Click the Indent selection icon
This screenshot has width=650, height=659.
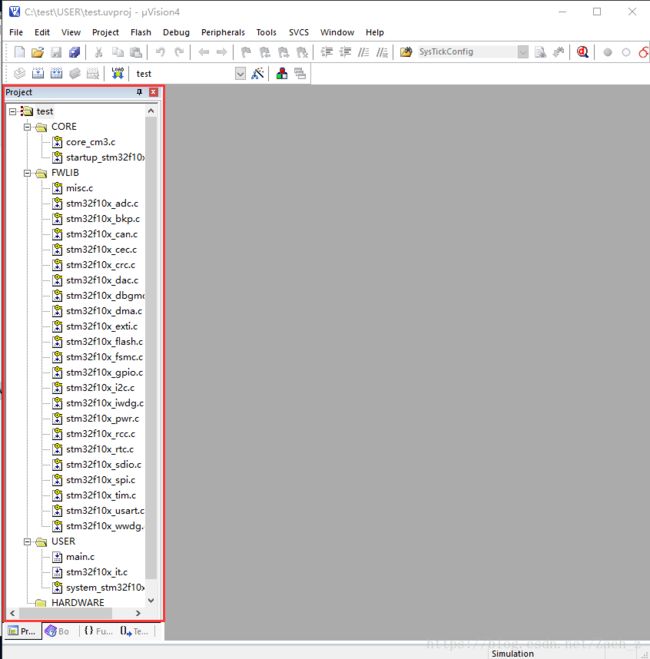click(326, 52)
